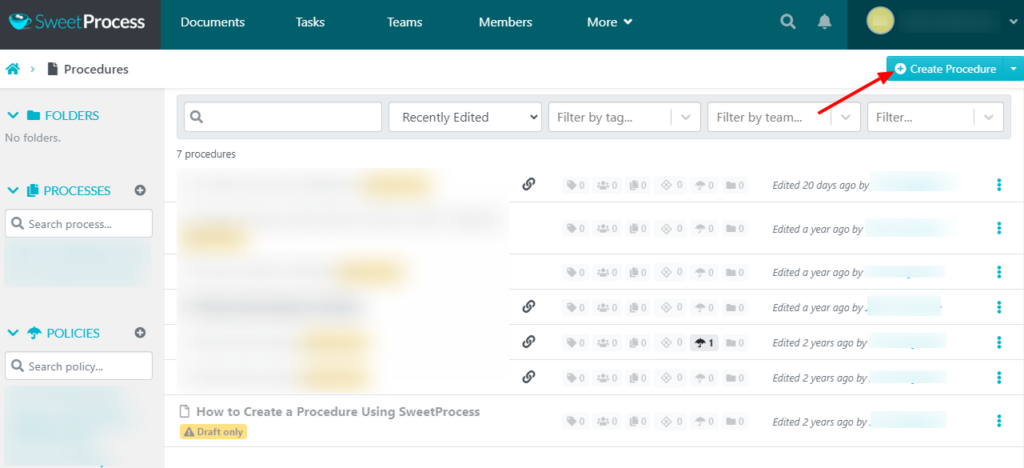Viewport: 1024px width, 468px height.
Task: Collapse the Policies section
Action: pyautogui.click(x=13, y=333)
